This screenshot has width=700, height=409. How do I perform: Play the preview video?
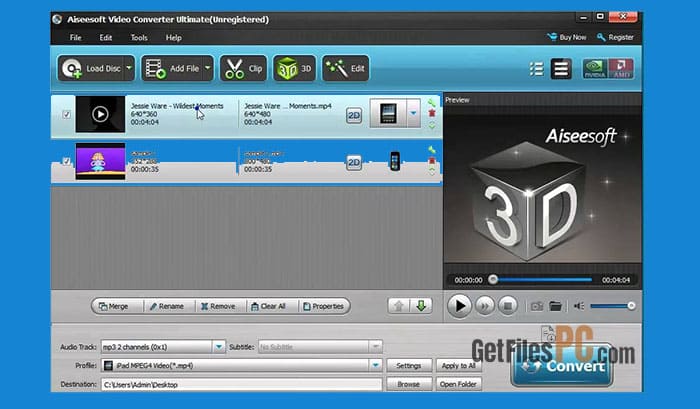459,306
